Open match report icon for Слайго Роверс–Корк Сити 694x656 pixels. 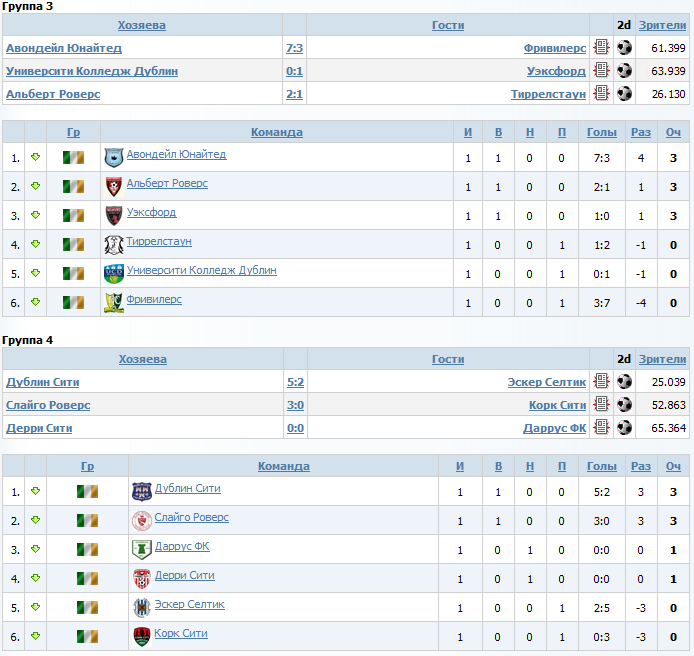(601, 404)
